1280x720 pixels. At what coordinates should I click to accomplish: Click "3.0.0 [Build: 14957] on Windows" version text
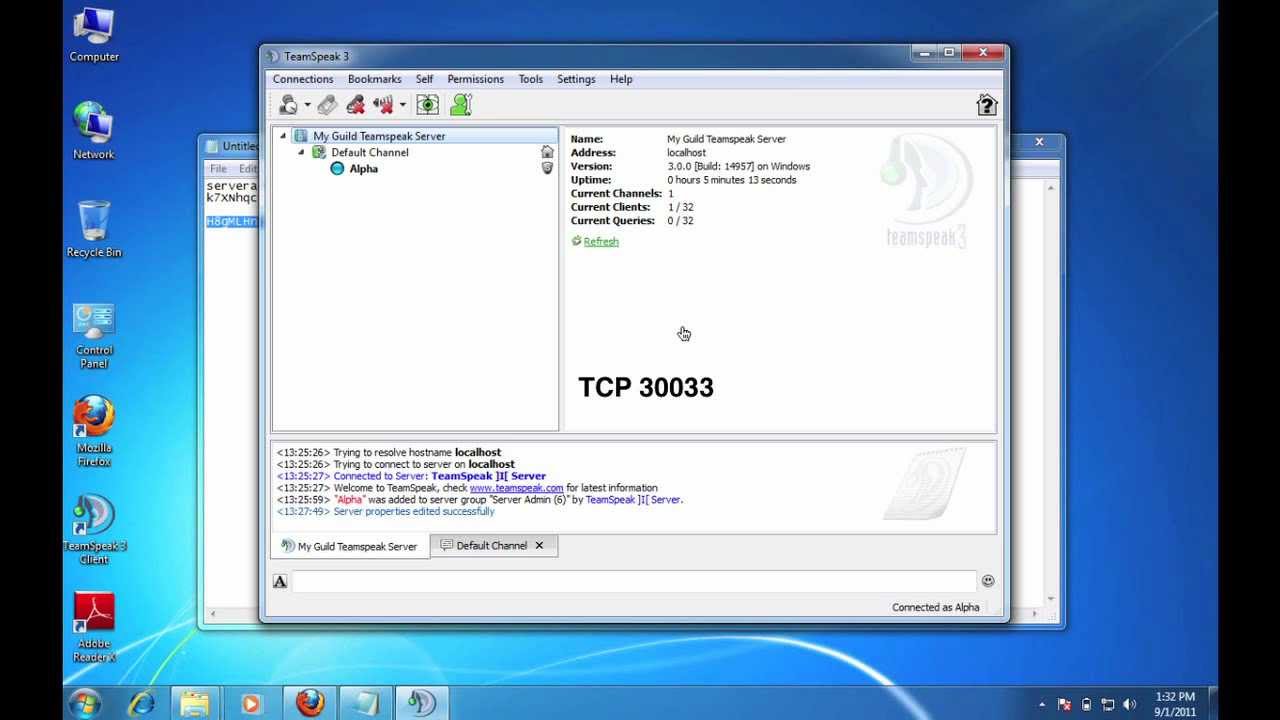pos(739,166)
